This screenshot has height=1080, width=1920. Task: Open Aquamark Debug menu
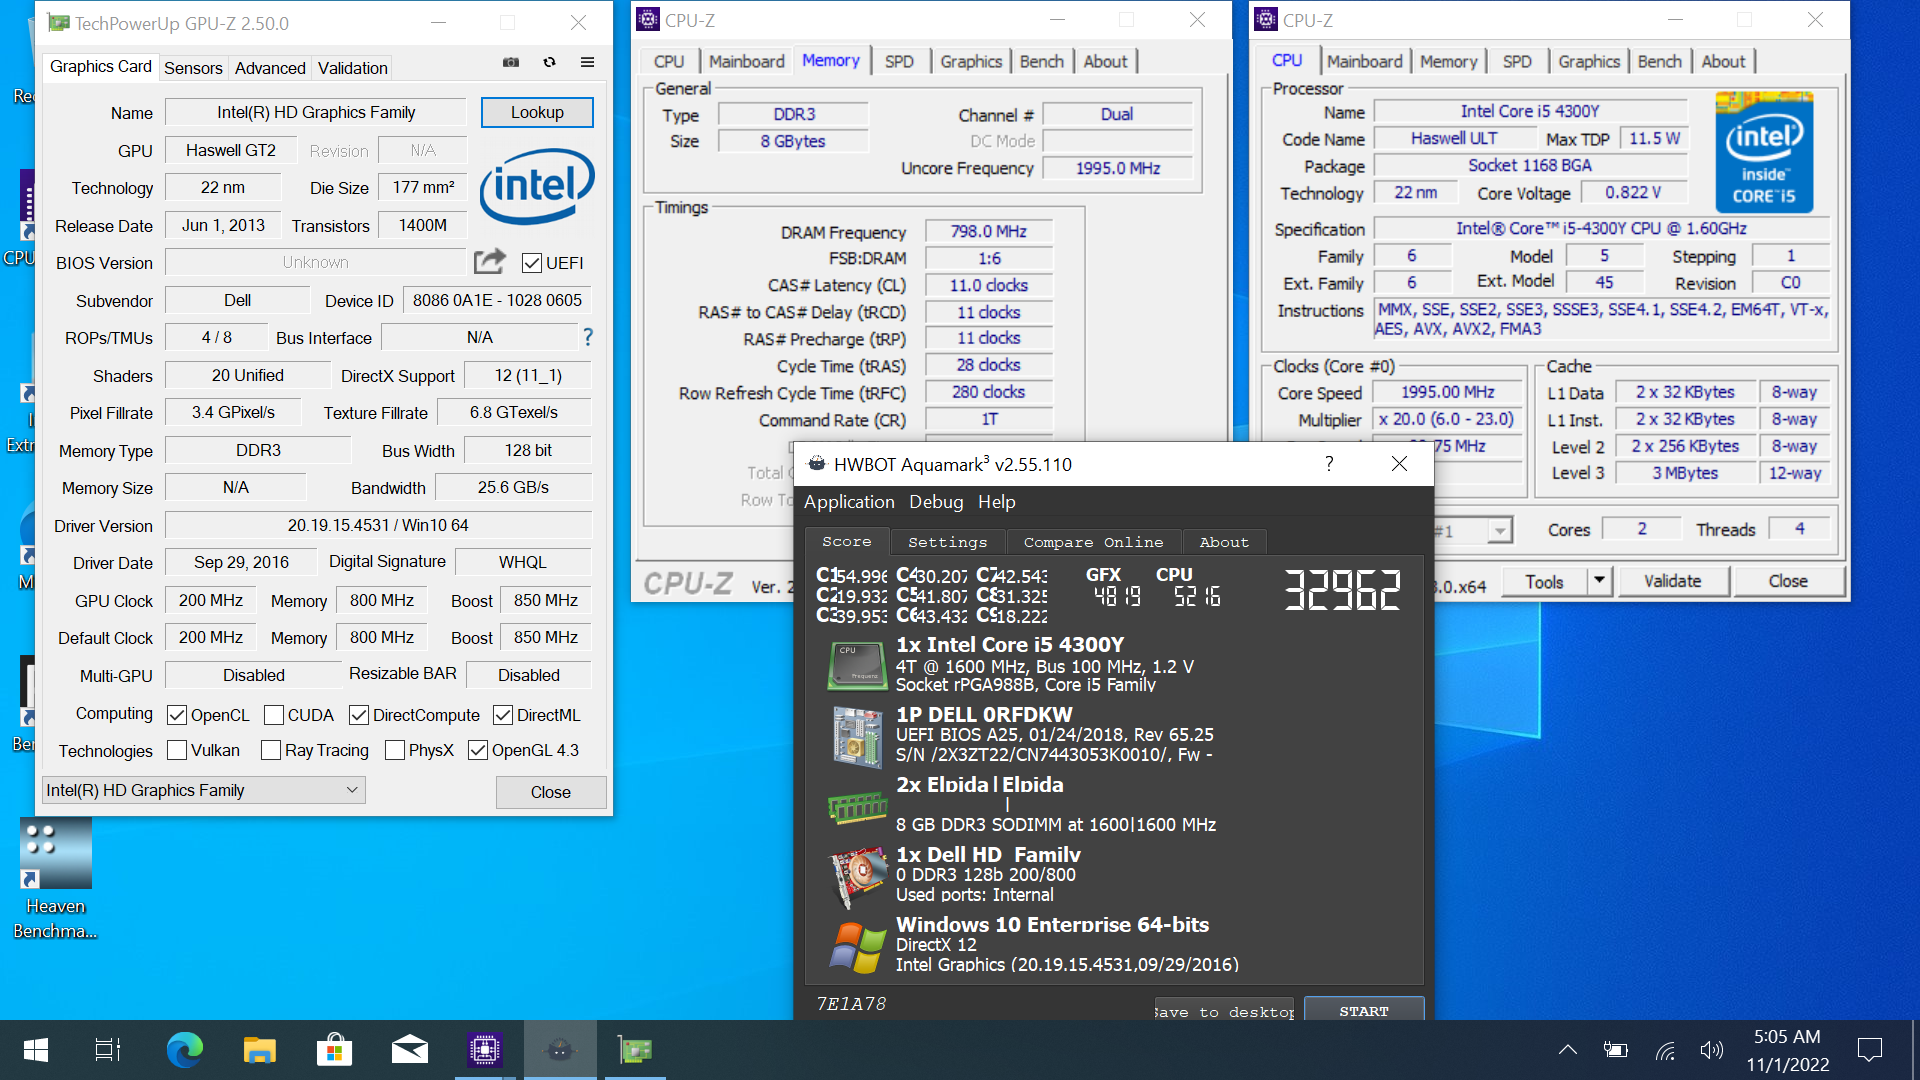pyautogui.click(x=936, y=502)
